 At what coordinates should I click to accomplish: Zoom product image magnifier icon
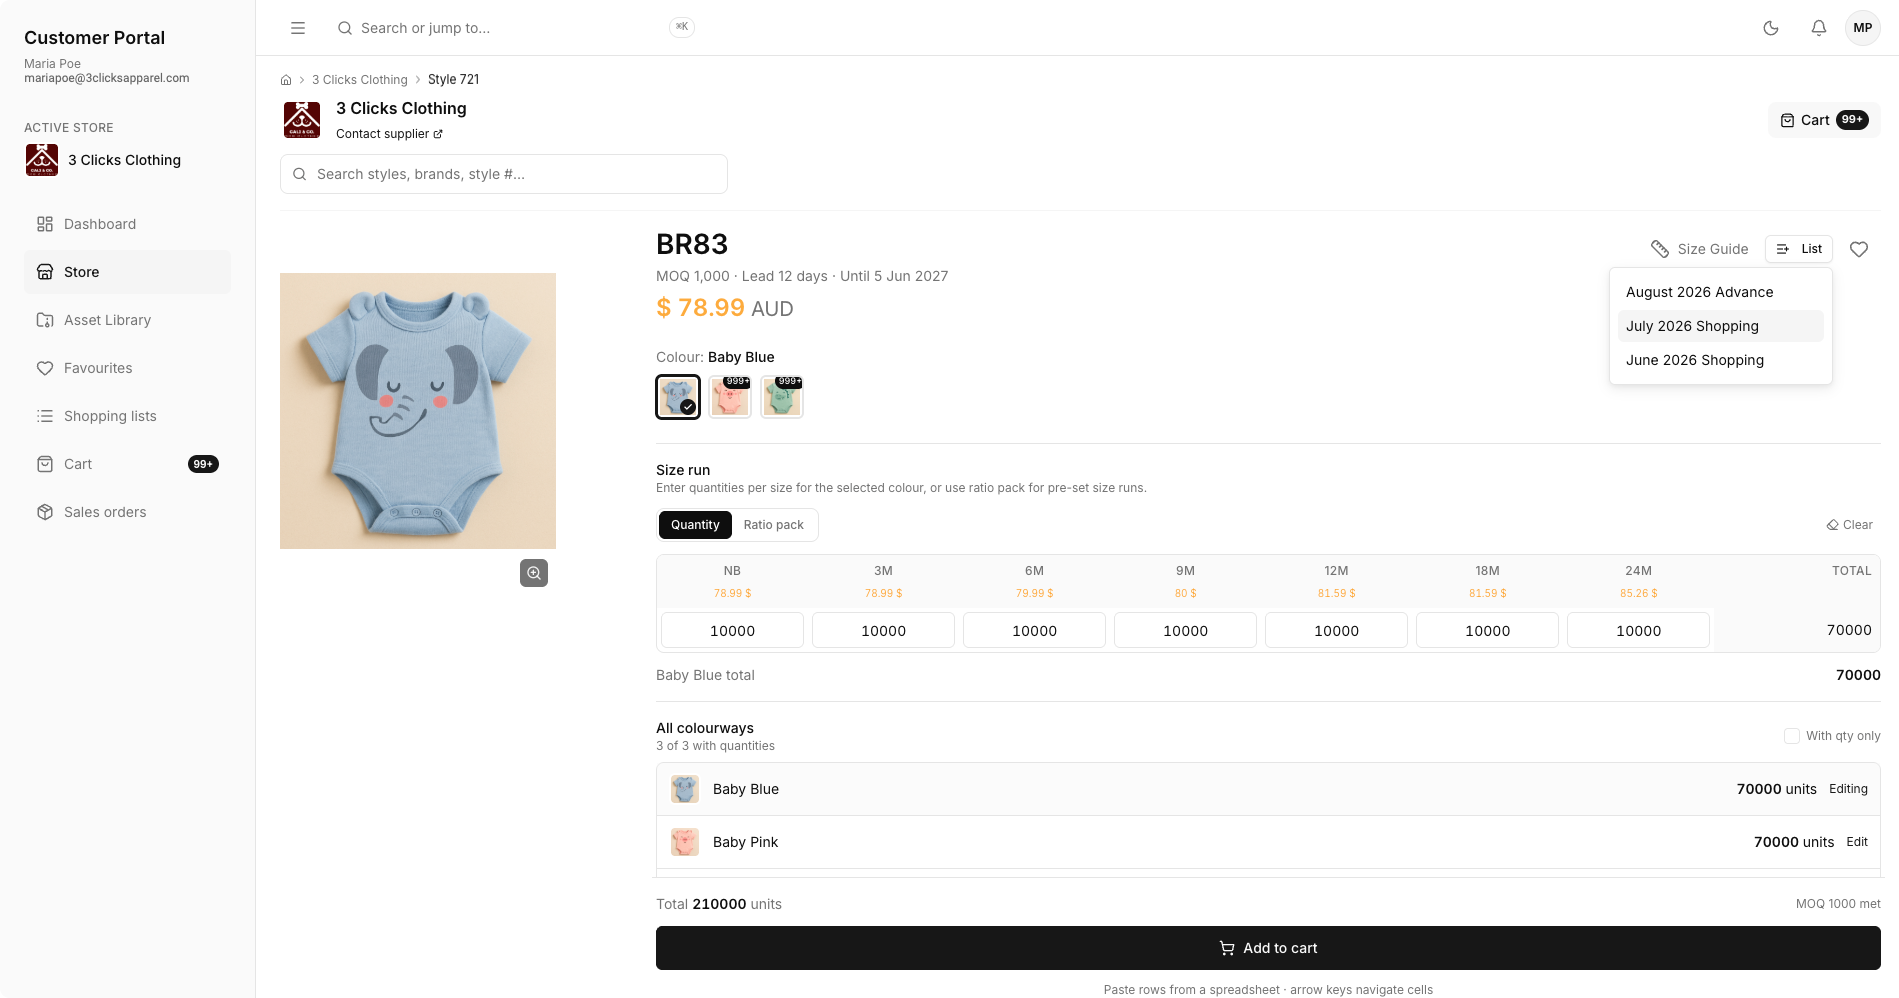click(x=534, y=573)
